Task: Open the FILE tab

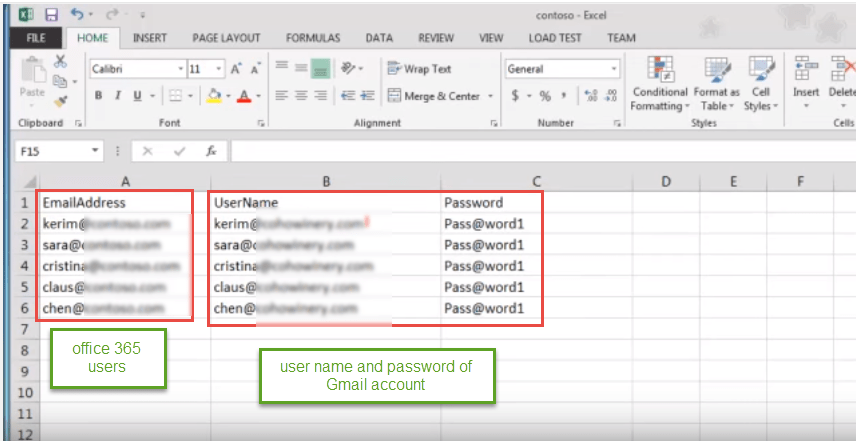Action: point(36,38)
